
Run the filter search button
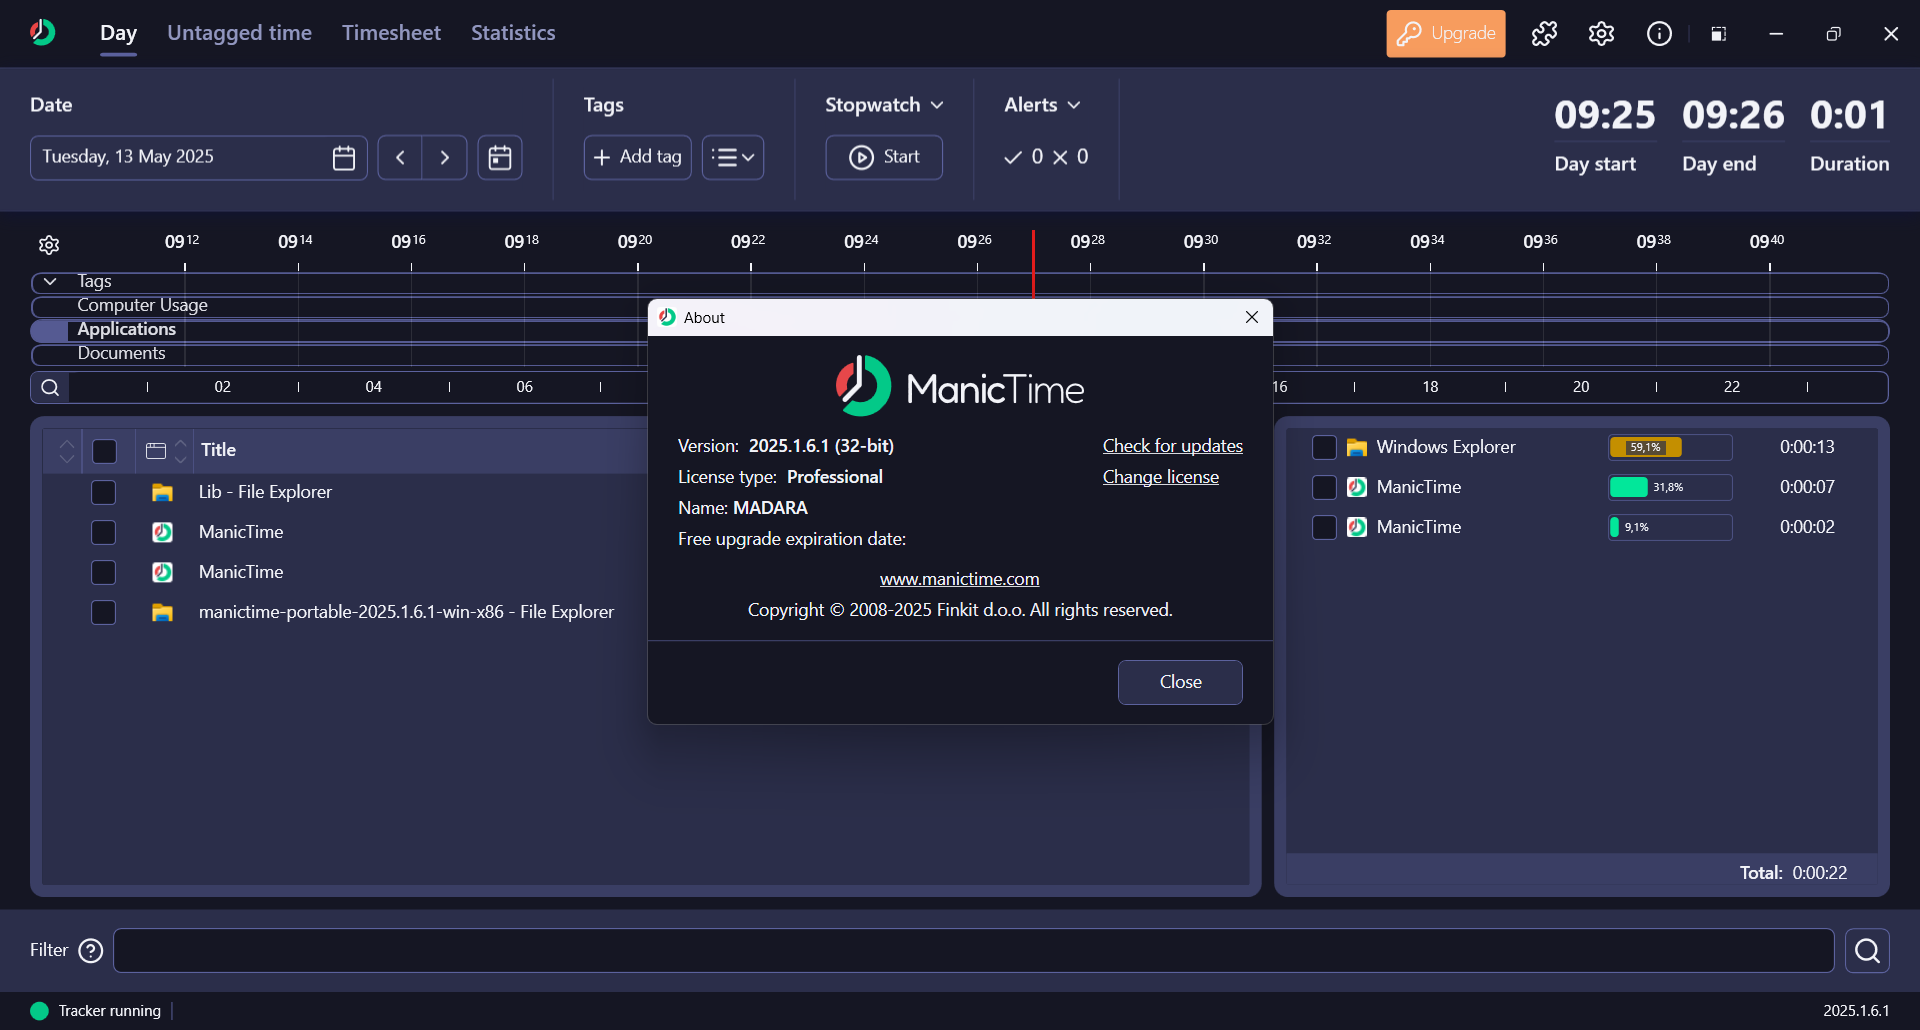pyautogui.click(x=1867, y=950)
